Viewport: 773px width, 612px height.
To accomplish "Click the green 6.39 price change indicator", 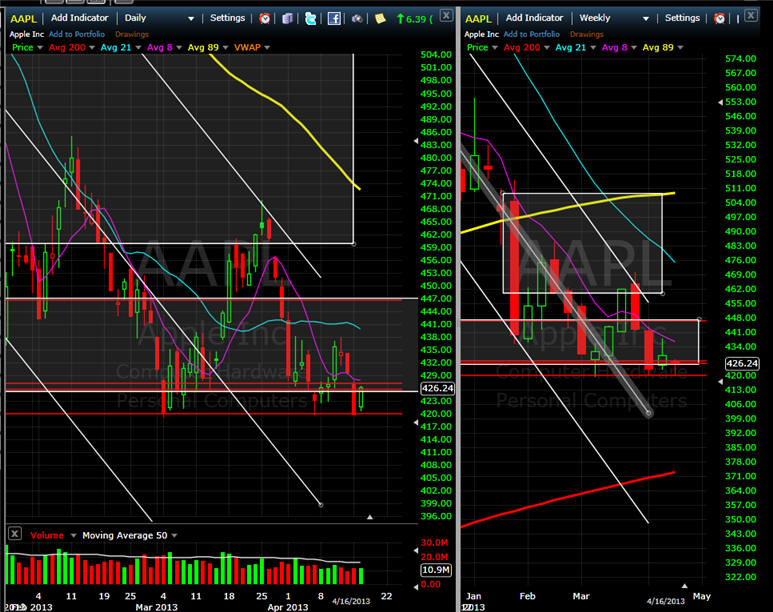I will pyautogui.click(x=415, y=19).
